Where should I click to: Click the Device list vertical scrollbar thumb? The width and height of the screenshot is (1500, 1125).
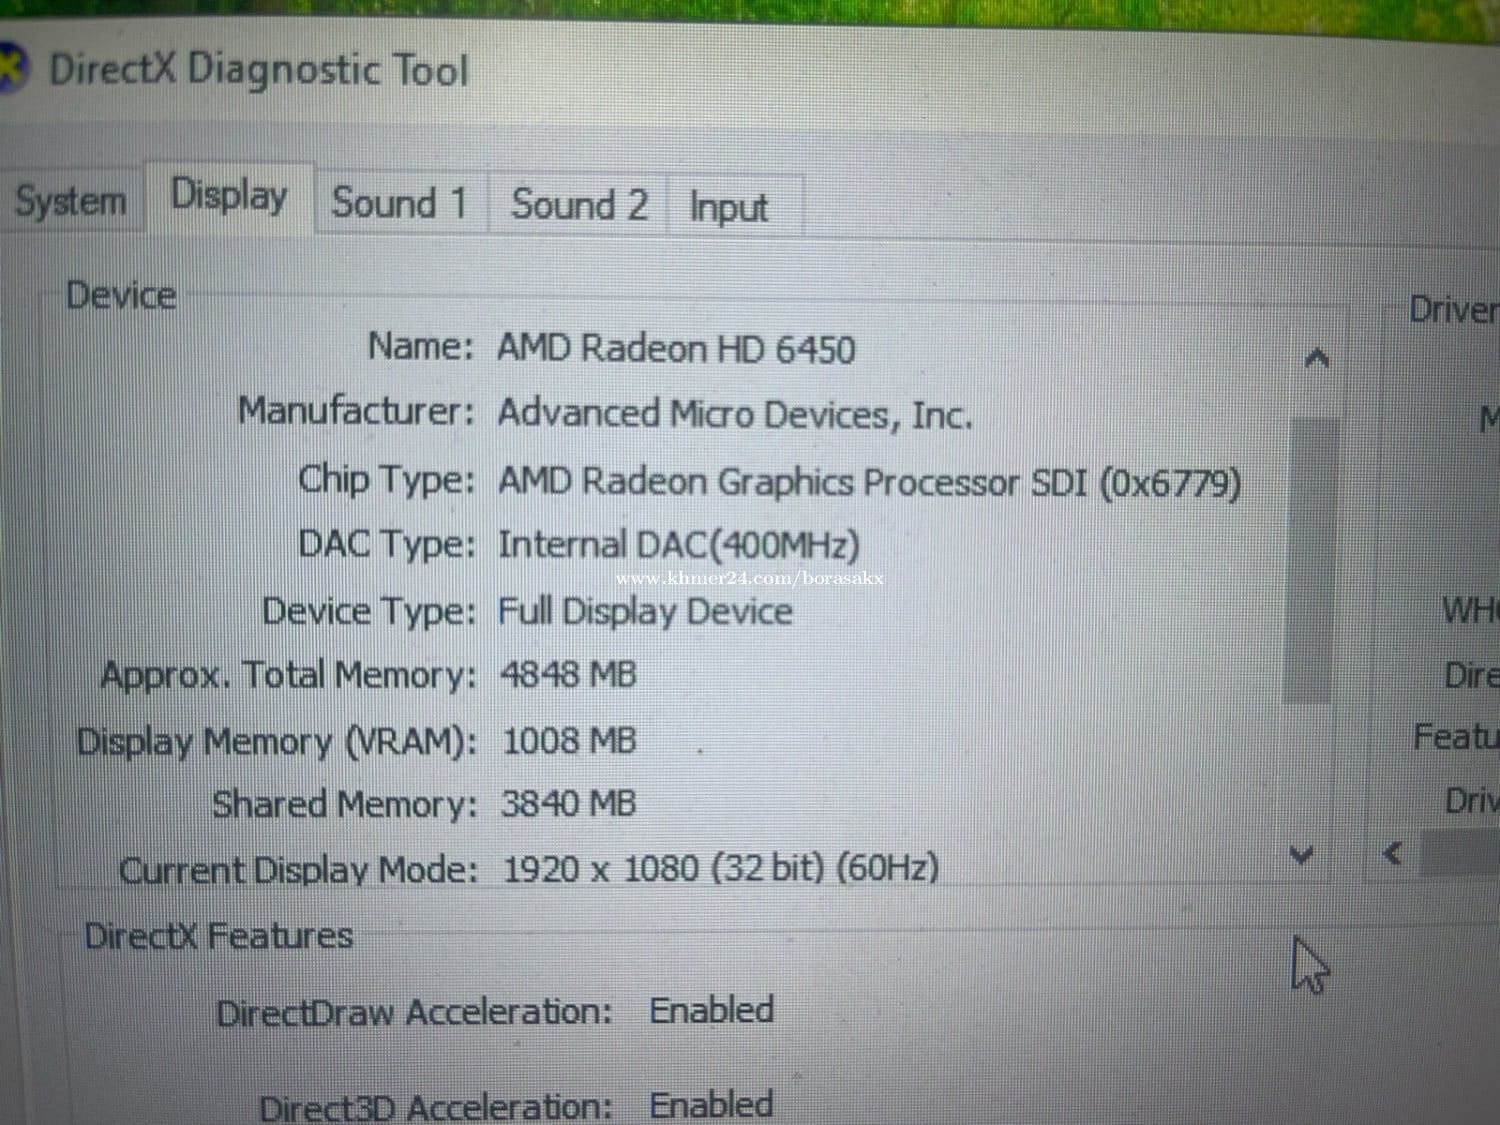[x=1311, y=560]
